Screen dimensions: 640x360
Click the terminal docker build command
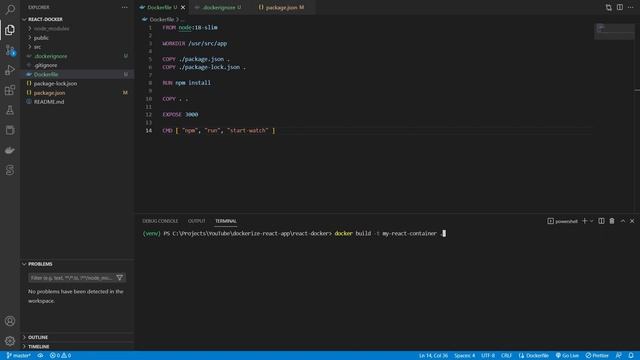point(389,233)
